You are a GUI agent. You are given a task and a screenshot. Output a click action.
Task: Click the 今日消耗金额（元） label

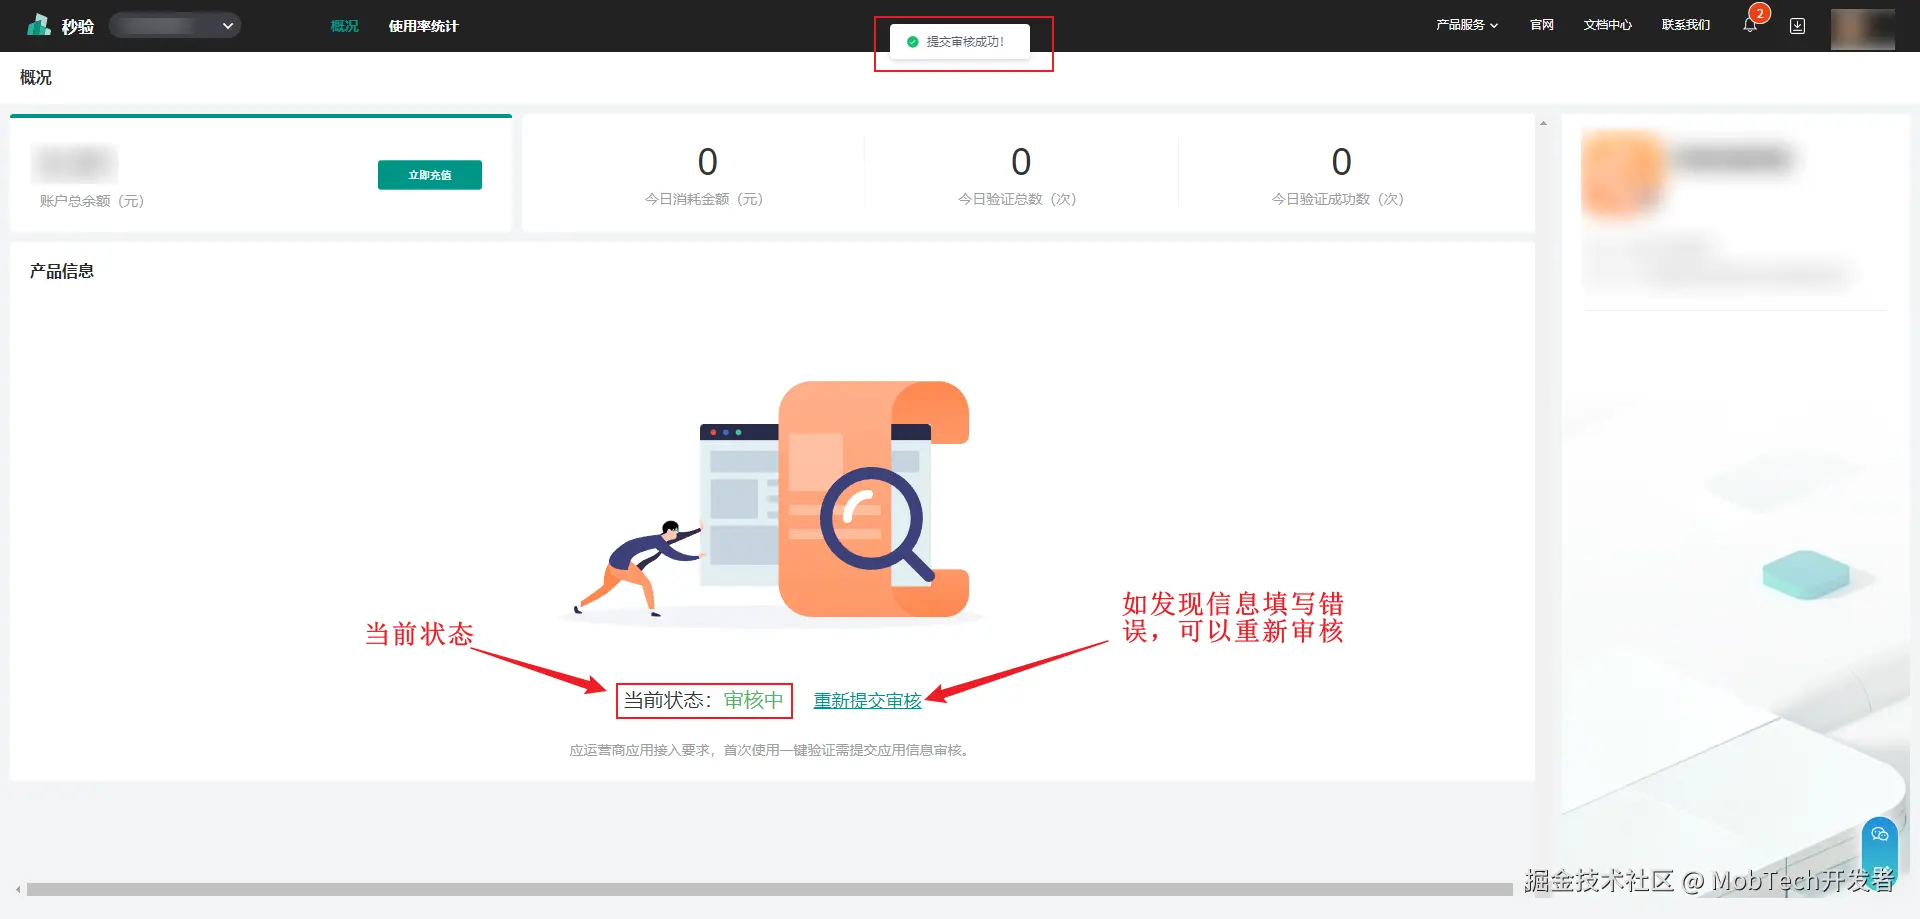coord(704,199)
